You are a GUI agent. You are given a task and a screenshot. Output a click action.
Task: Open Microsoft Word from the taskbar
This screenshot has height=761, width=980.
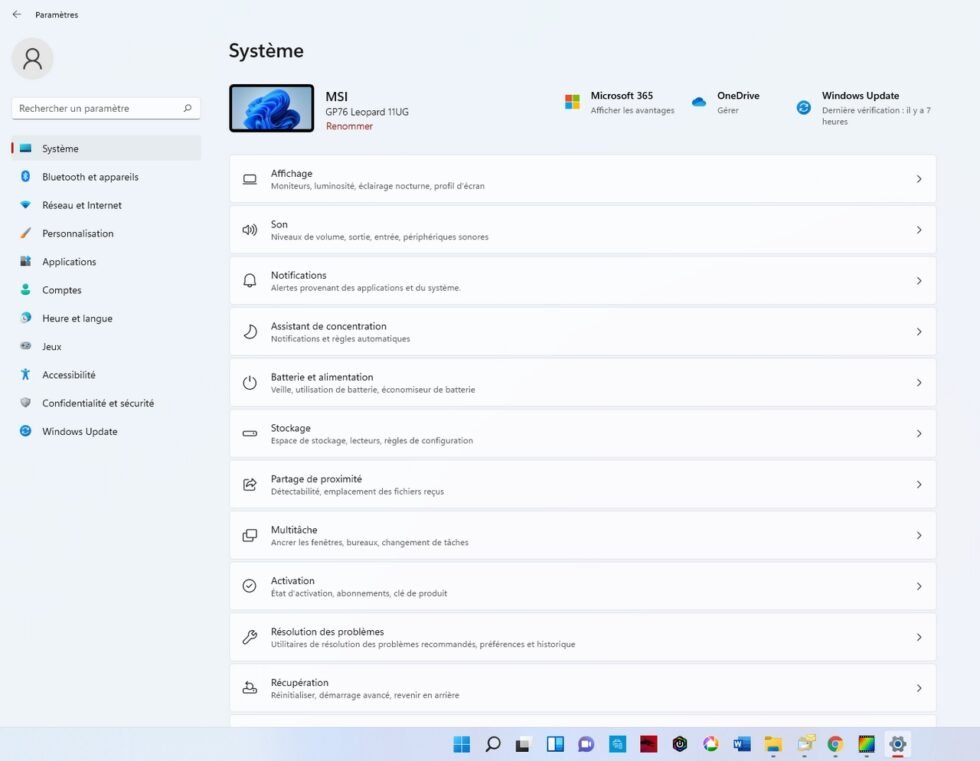(x=741, y=744)
